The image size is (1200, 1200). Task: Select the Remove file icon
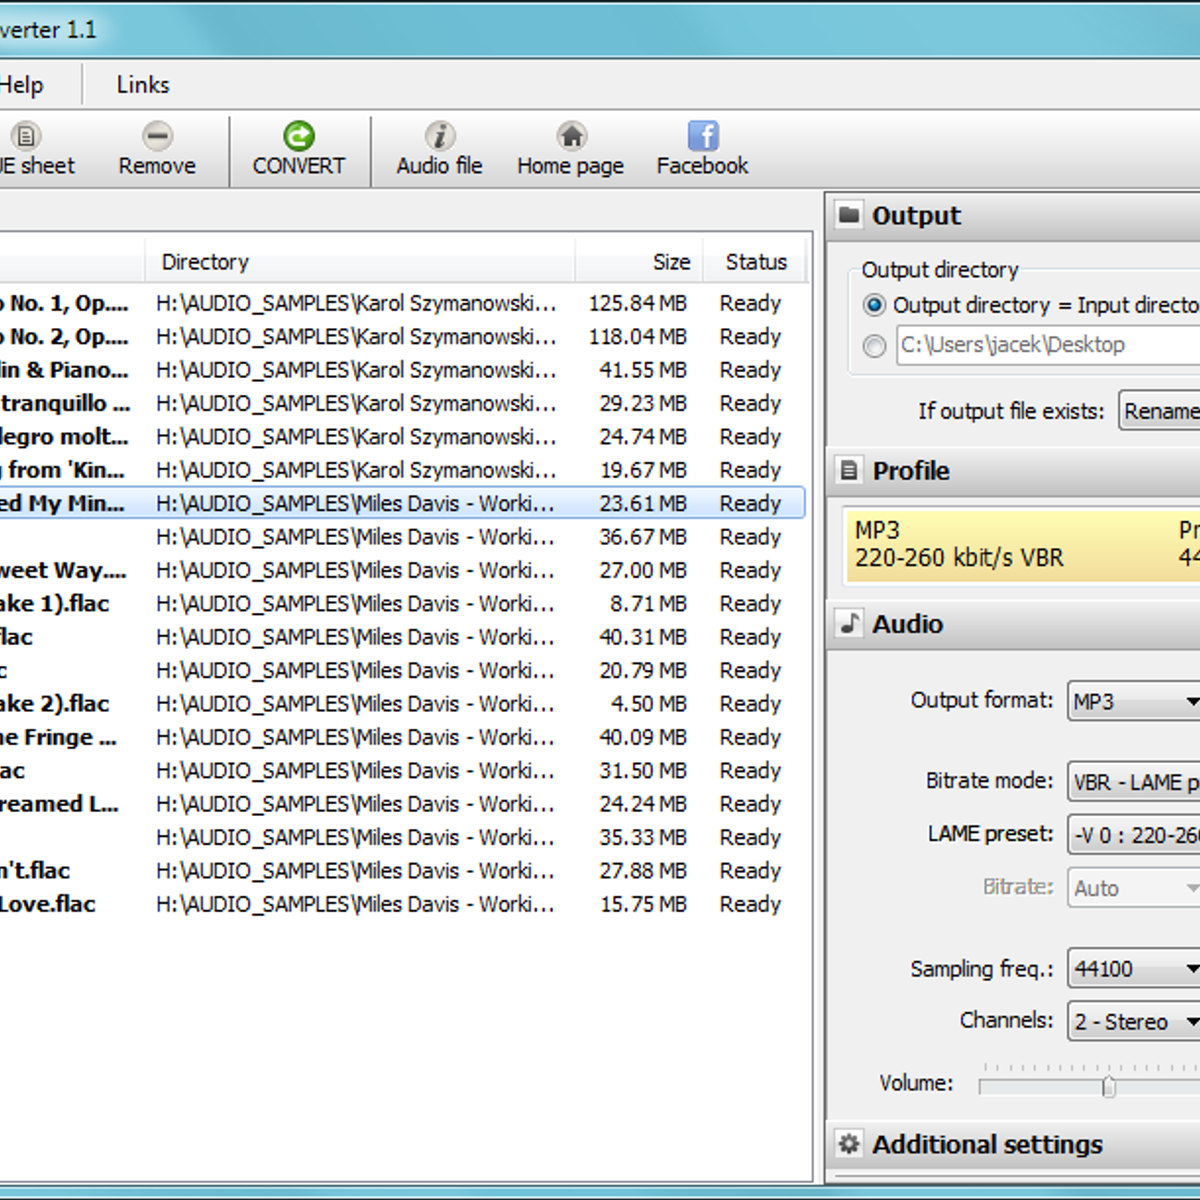(157, 136)
